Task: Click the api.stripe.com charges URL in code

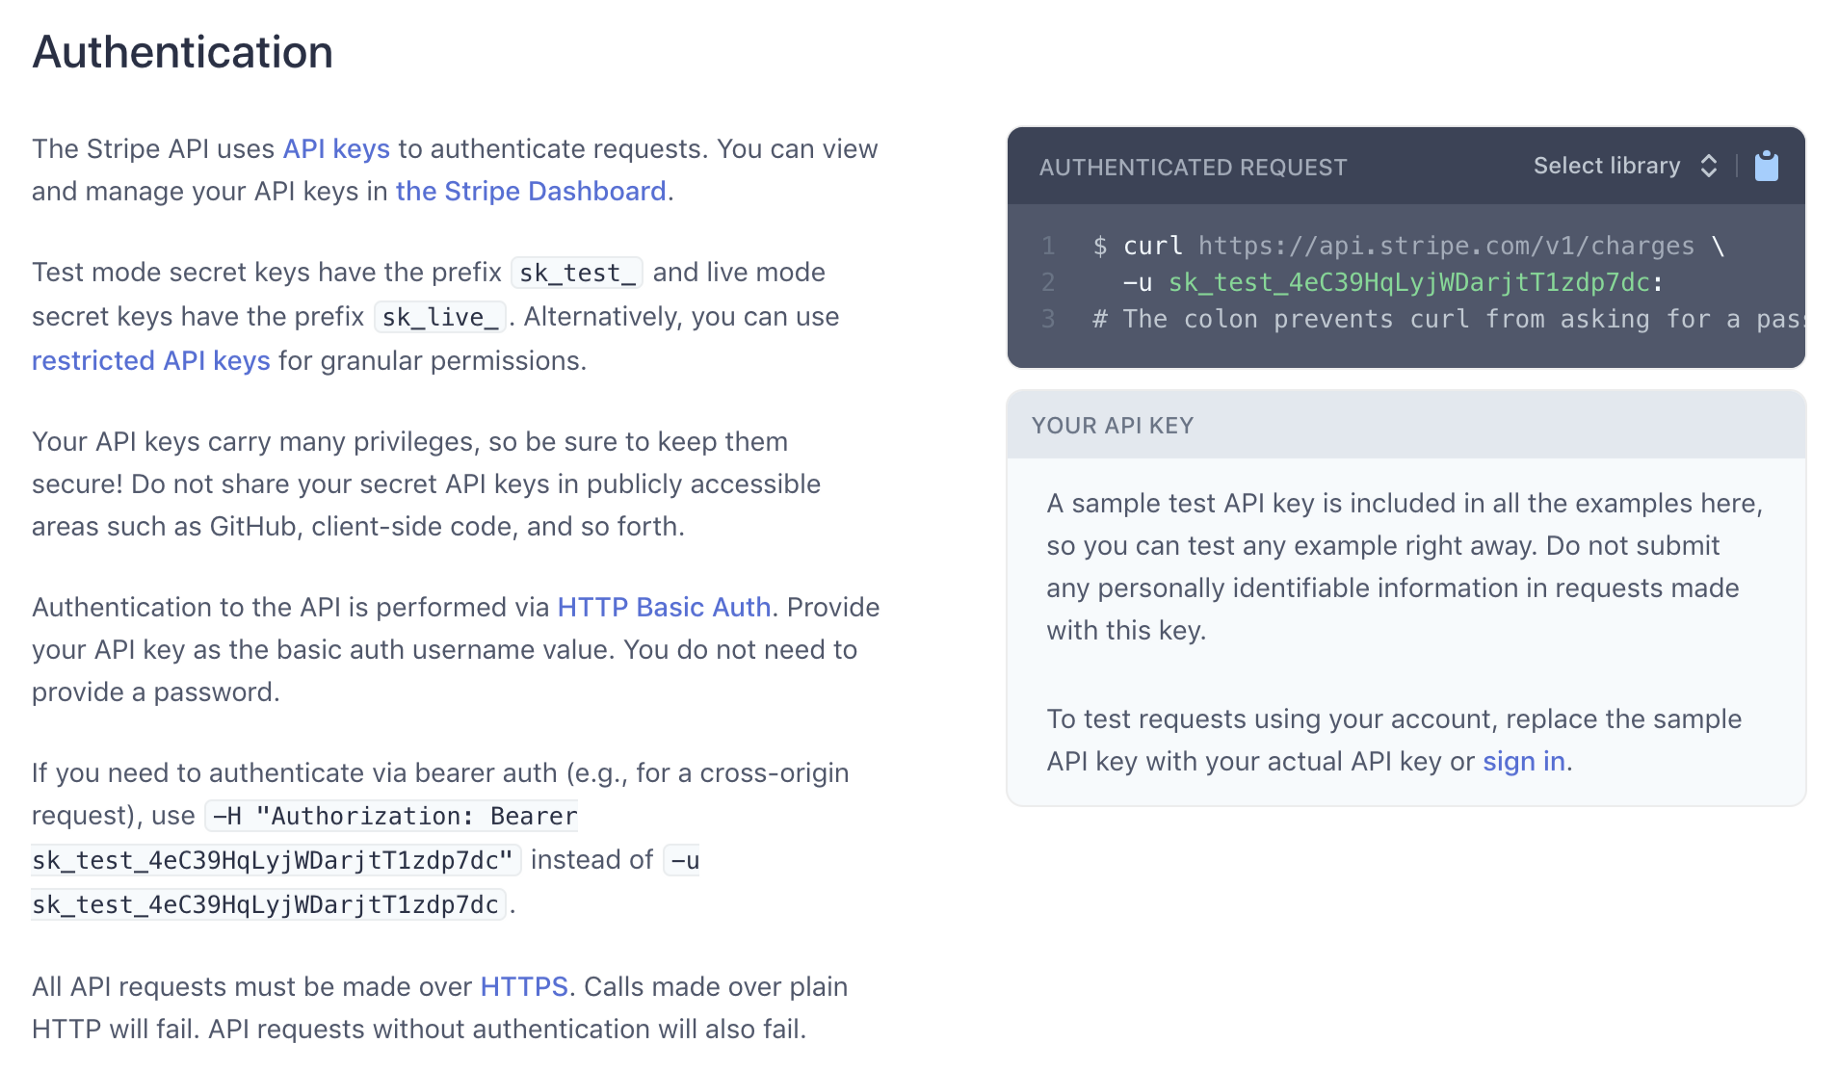Action: (x=1446, y=246)
